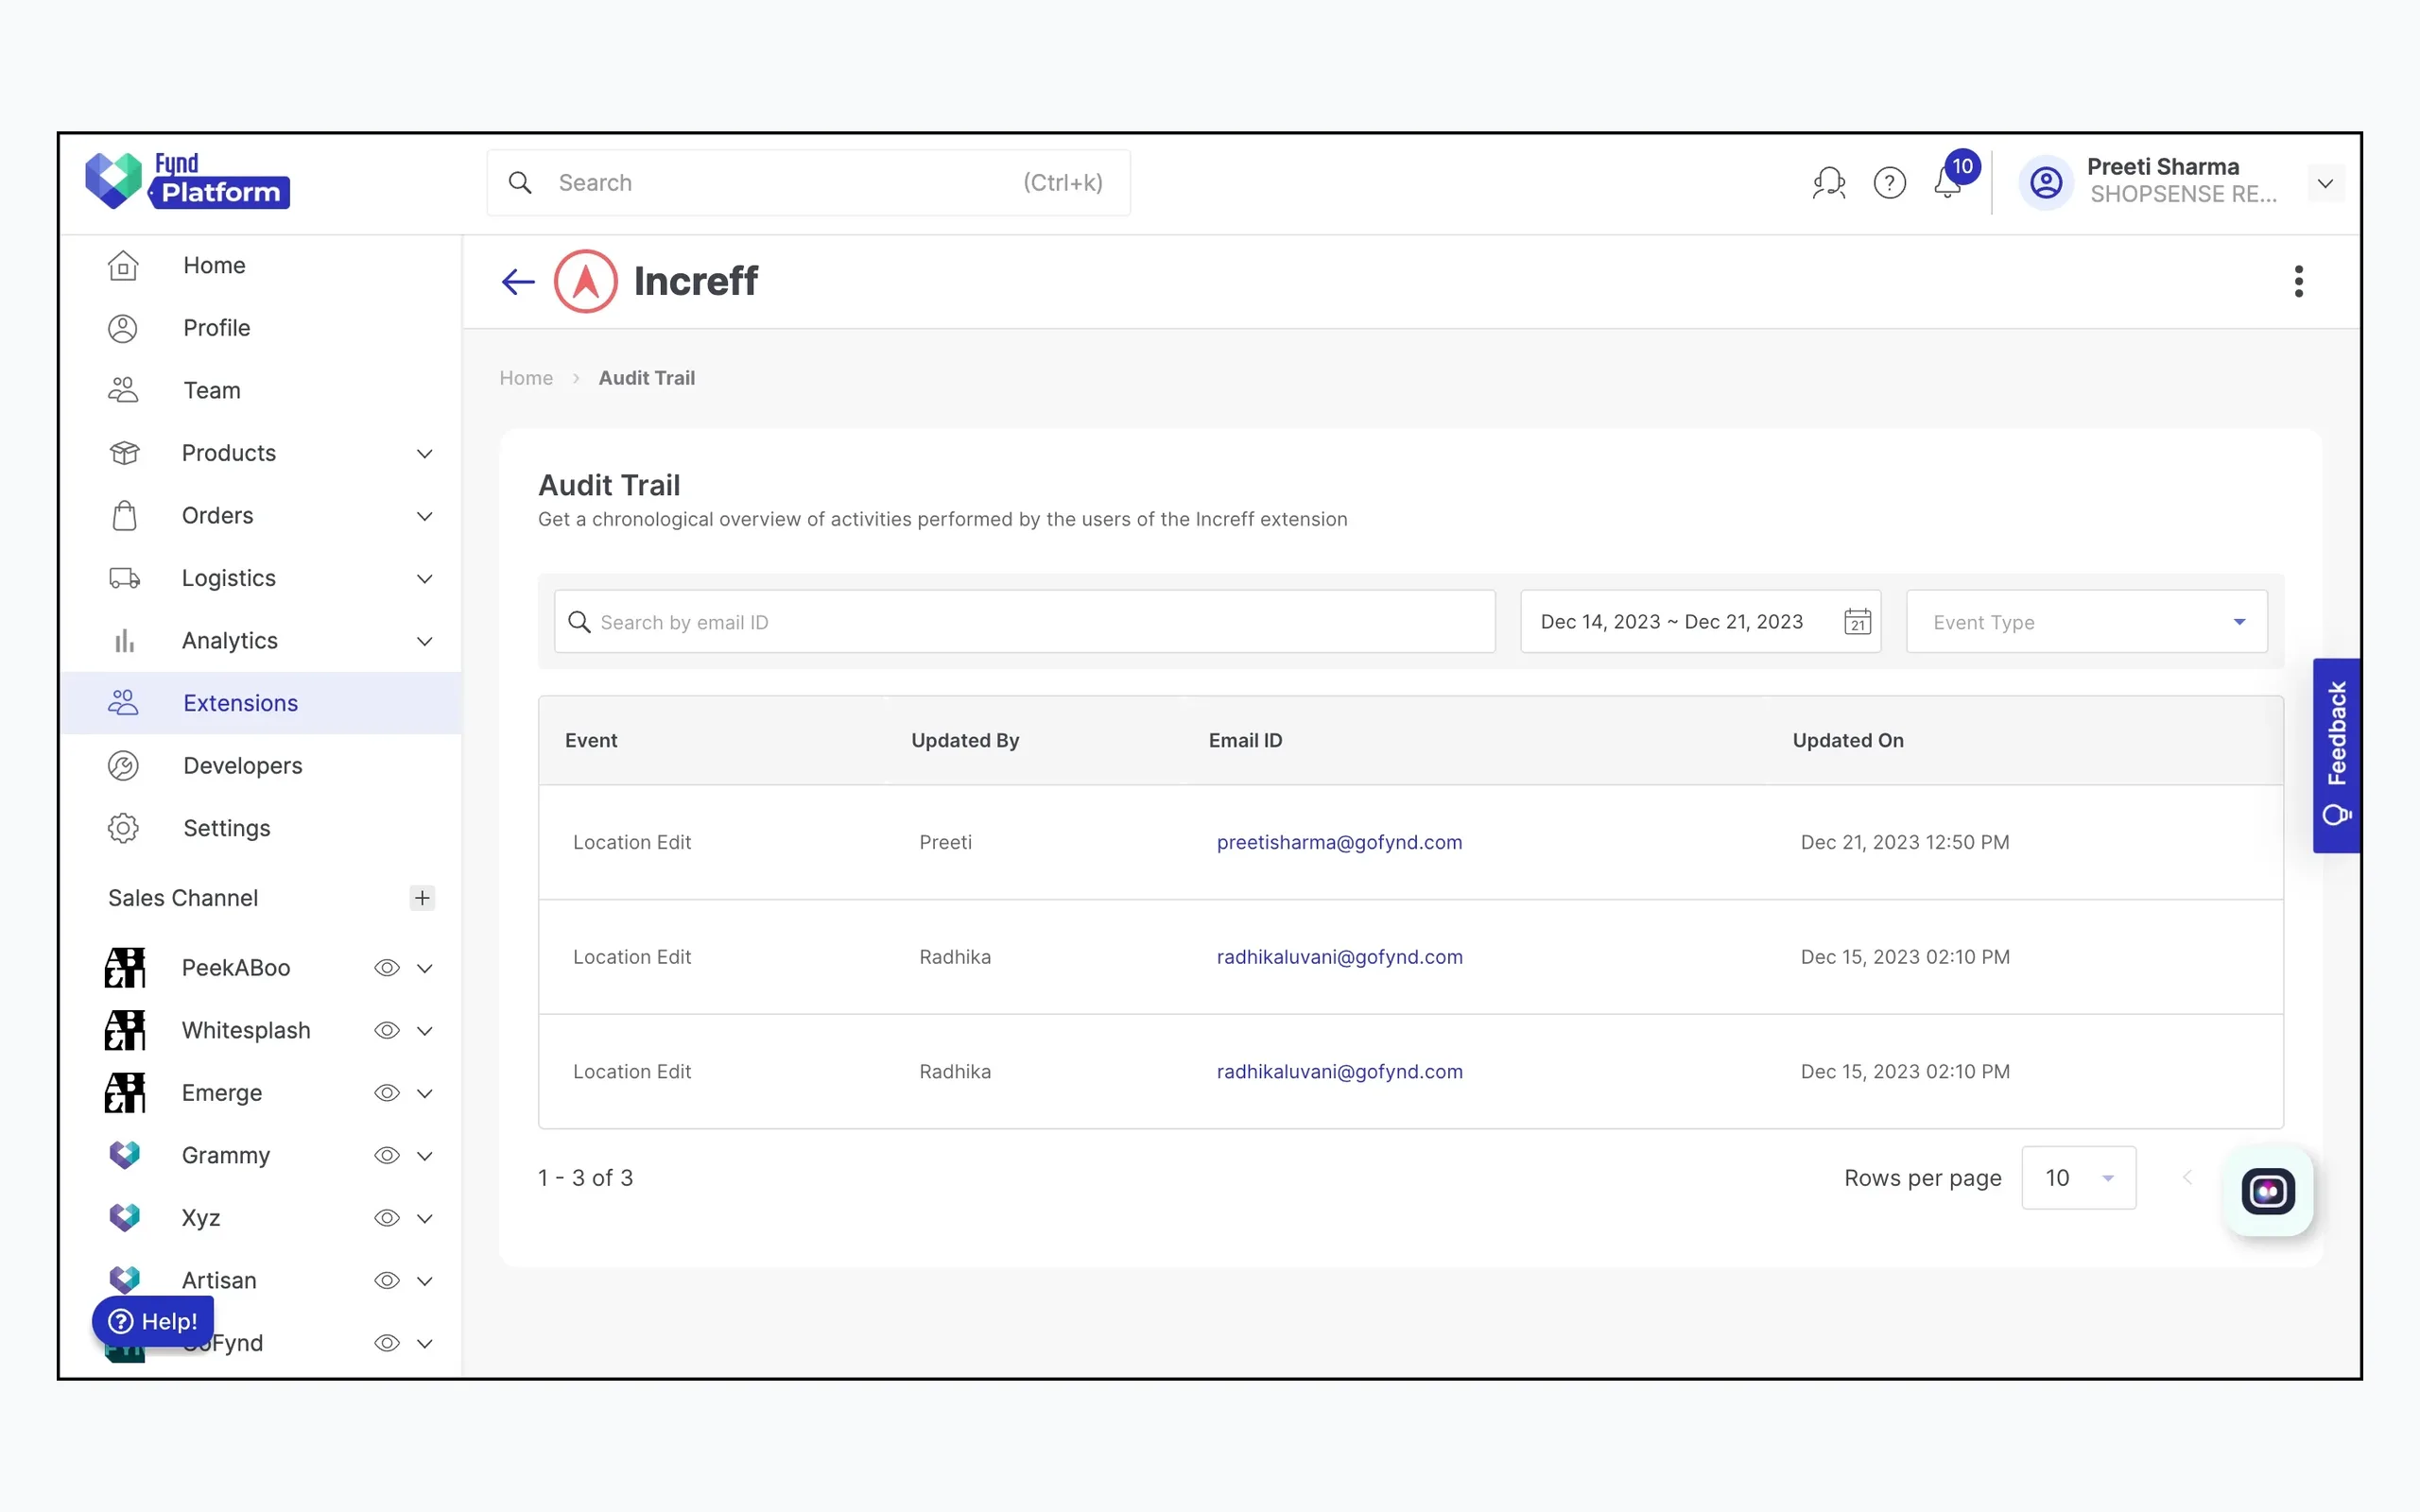Go back using the arrow beside Increff

coord(518,282)
